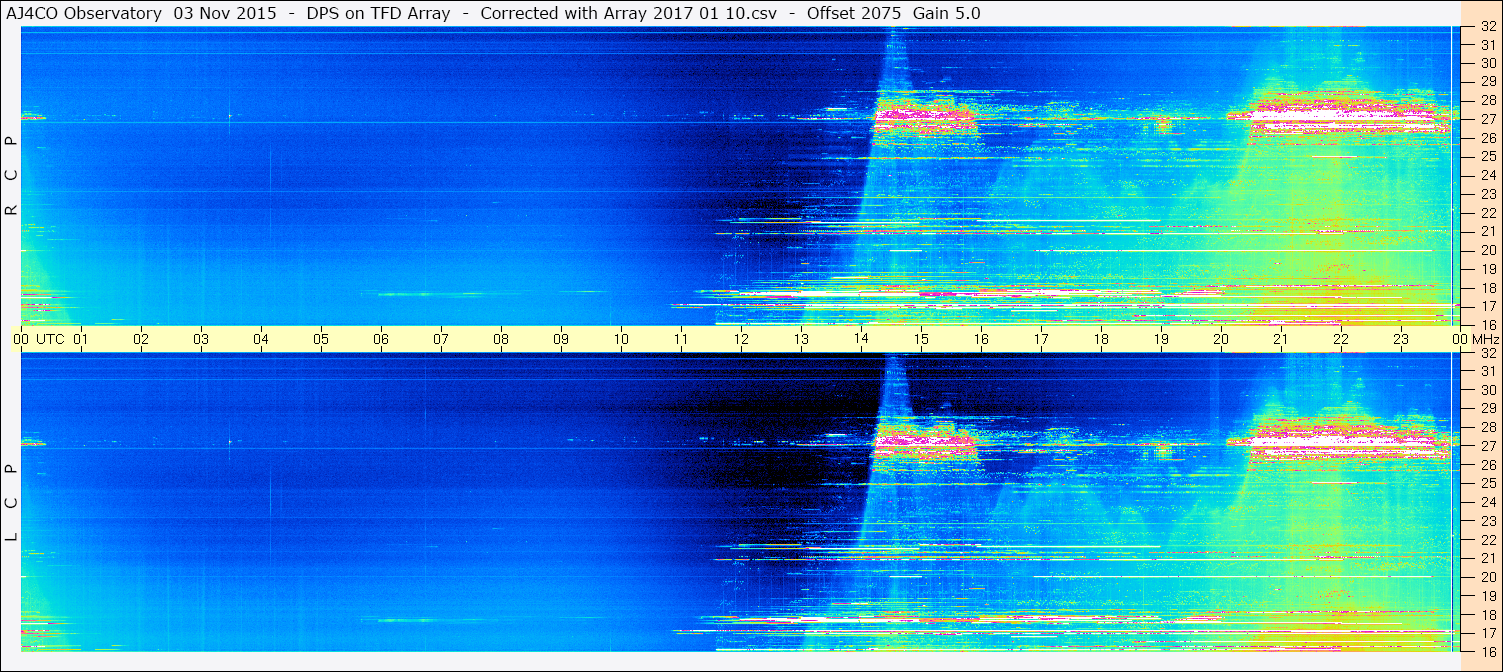
Task: Select the 22 hour time marker
Action: coord(1341,339)
